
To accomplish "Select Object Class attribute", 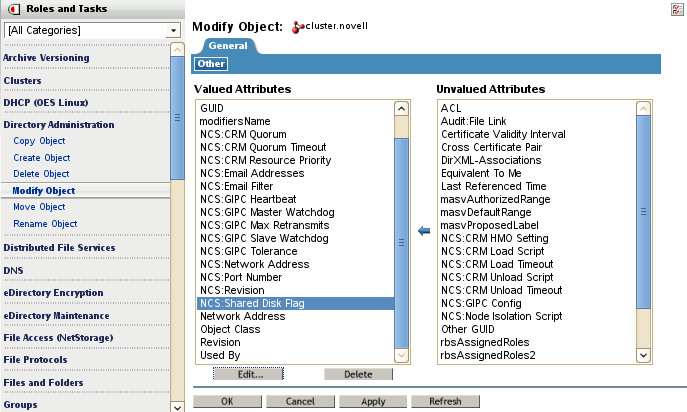I will click(295, 329).
